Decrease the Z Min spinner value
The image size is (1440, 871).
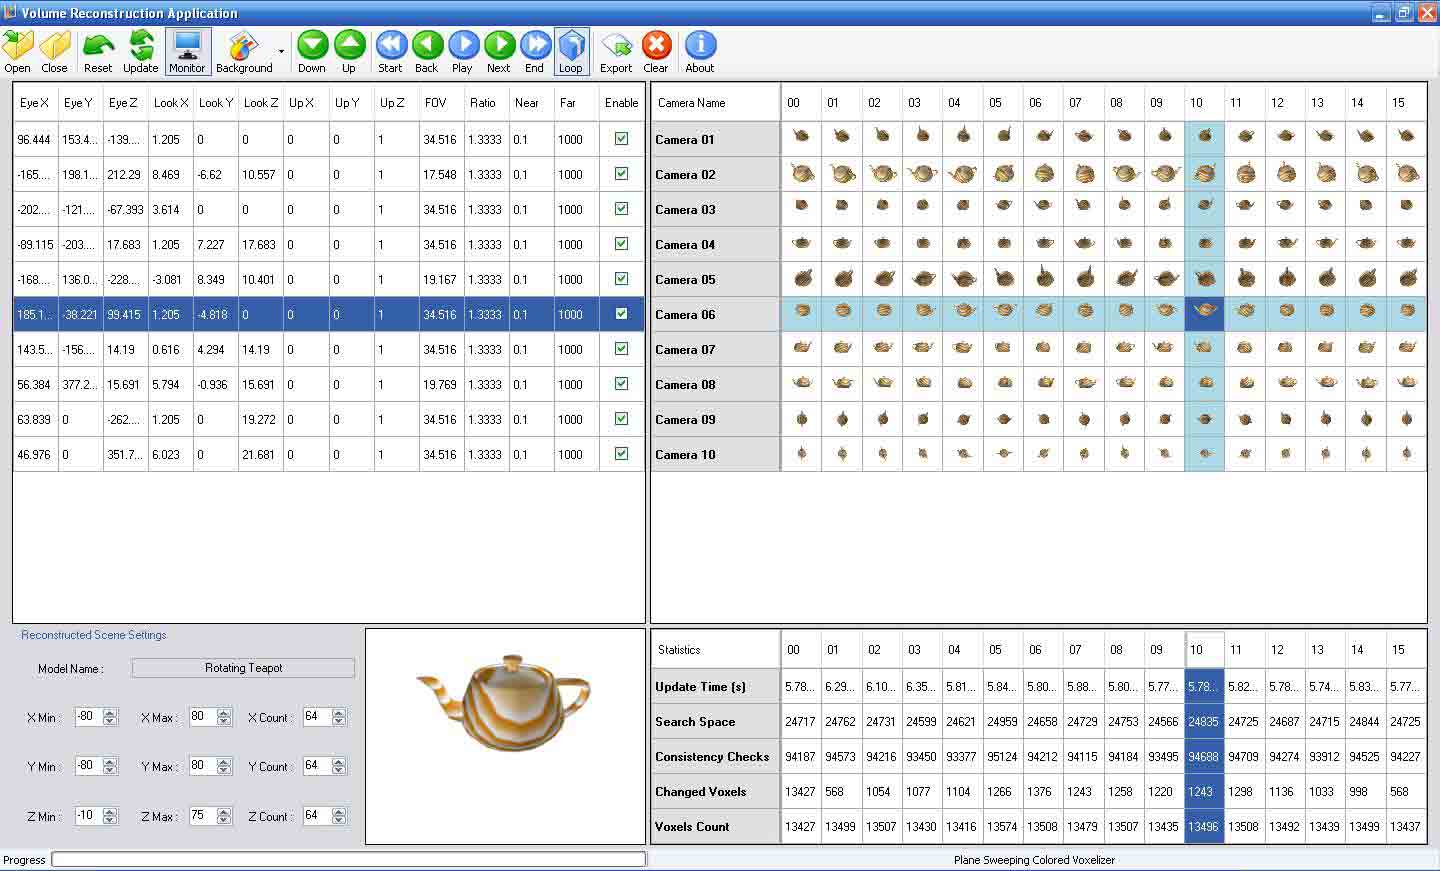click(x=110, y=821)
